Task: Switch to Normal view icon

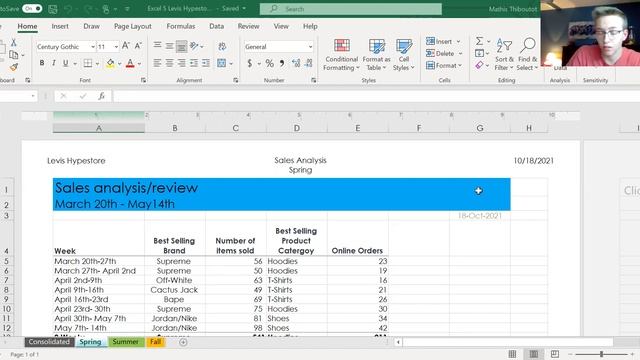Action: pos(512,354)
